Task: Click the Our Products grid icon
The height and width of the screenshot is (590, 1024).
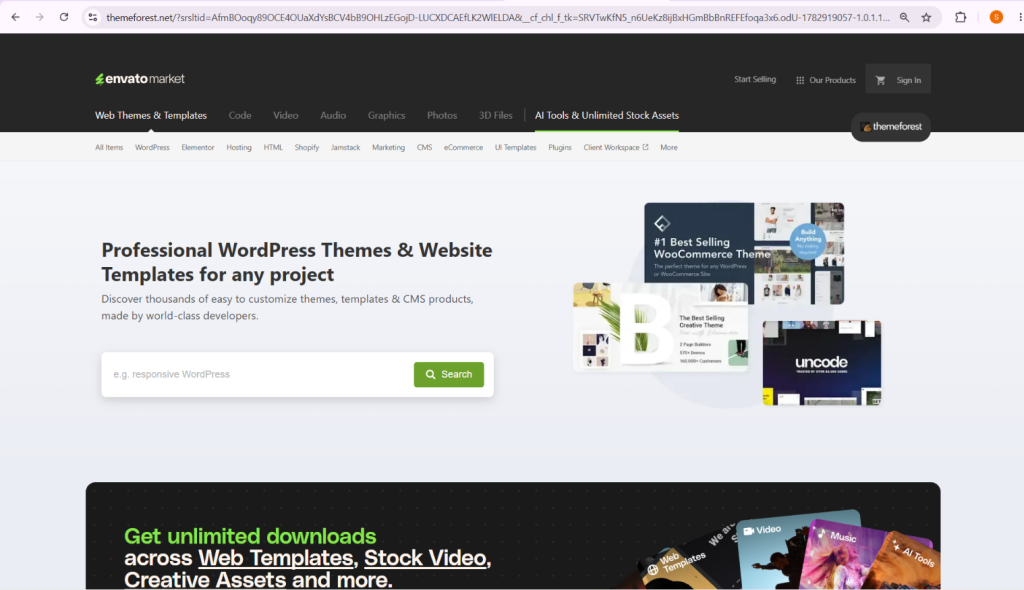Action: click(x=800, y=80)
